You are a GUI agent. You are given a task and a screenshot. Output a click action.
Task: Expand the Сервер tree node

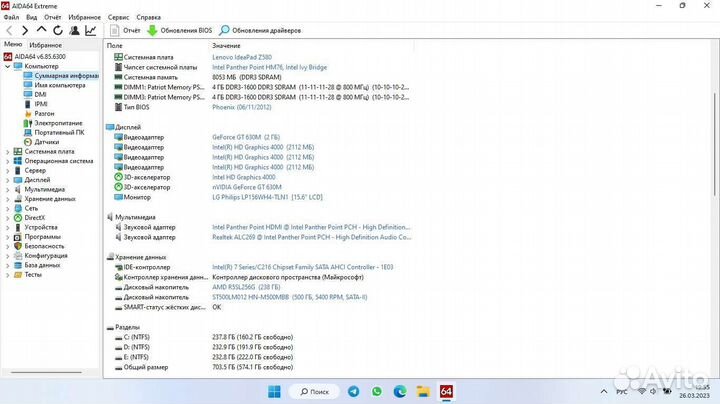[7, 170]
